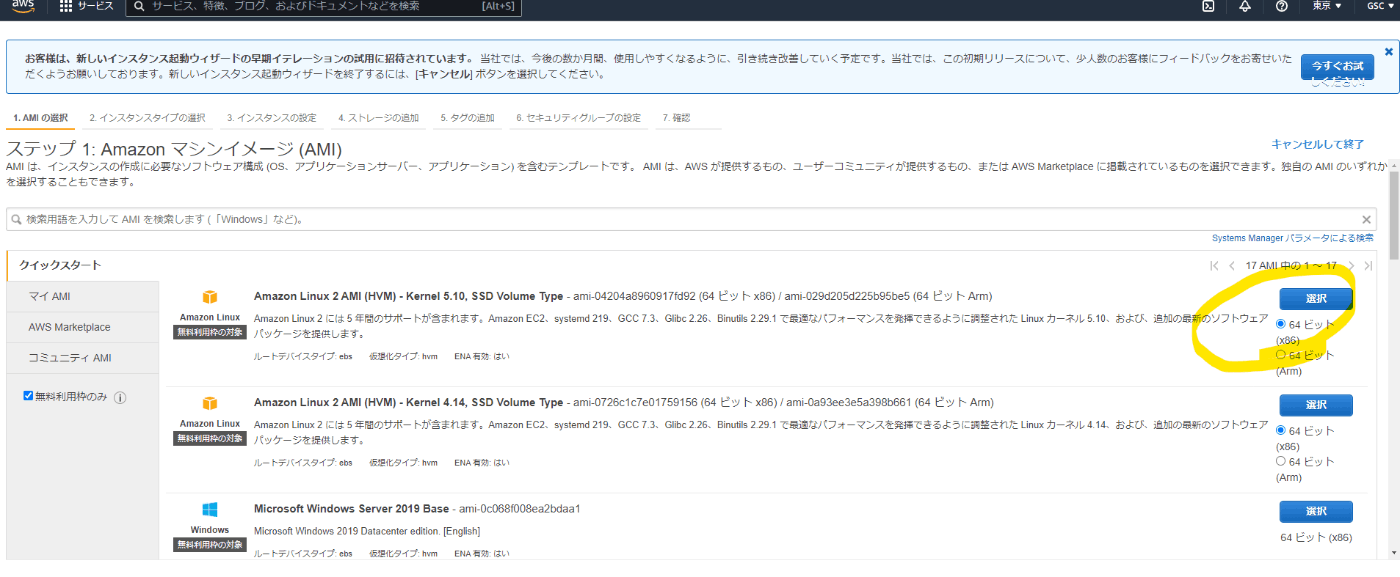Click the ステップ 1: Amazon マシンイメージ heading
This screenshot has height=577, width=1400.
[174, 149]
